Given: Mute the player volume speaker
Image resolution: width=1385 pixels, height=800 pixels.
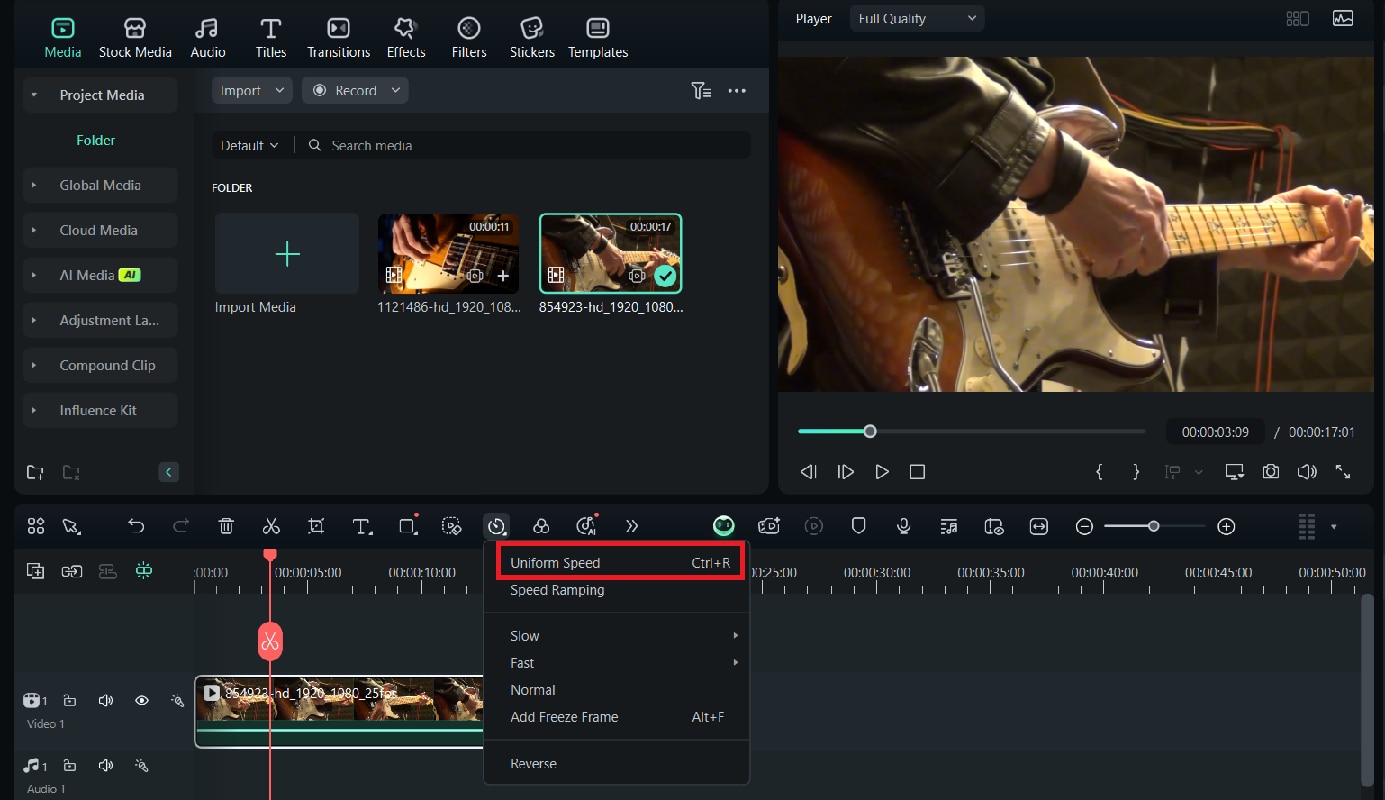Looking at the screenshot, I should [x=1307, y=472].
